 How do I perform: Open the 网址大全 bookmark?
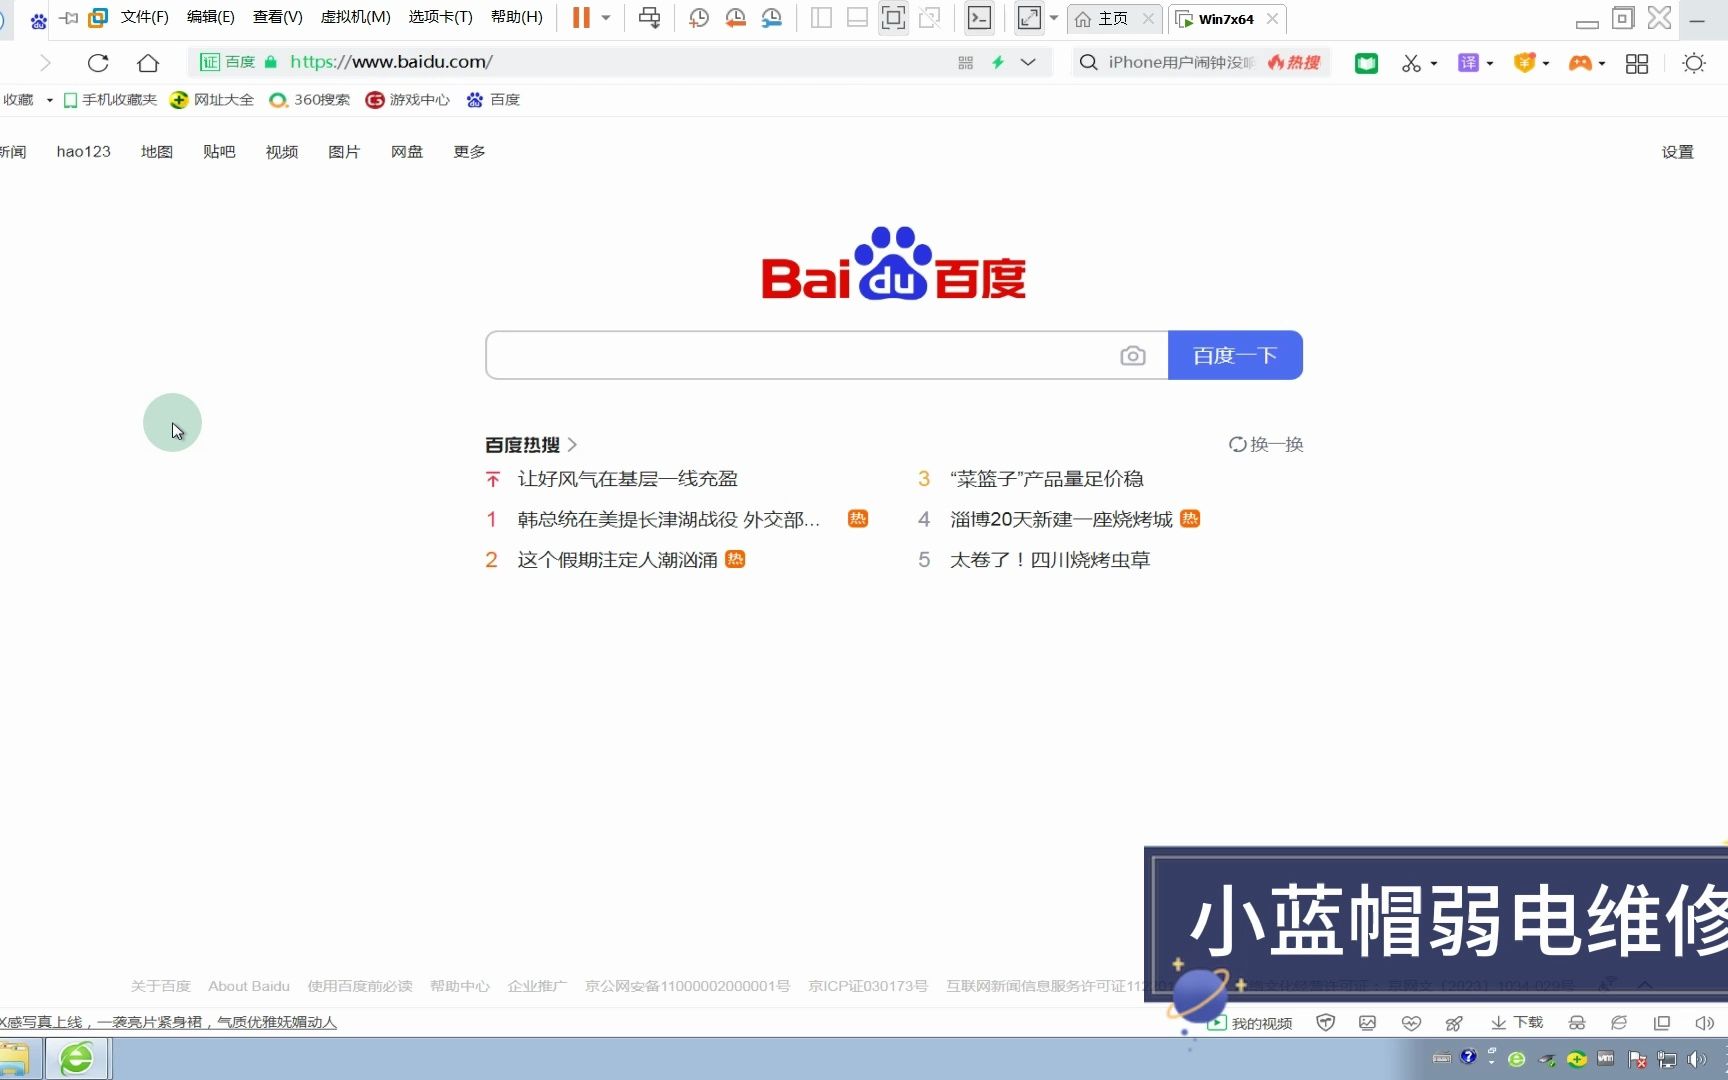(x=212, y=100)
